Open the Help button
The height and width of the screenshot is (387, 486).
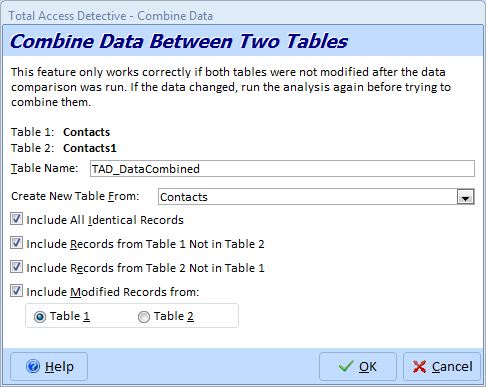[49, 366]
